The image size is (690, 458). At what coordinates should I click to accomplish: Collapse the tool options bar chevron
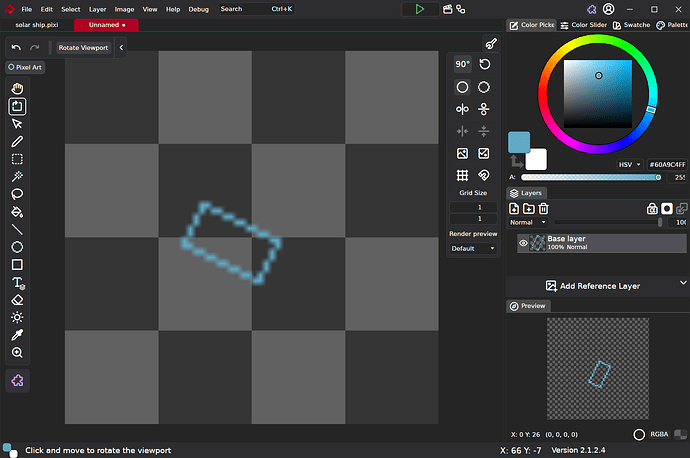(121, 48)
